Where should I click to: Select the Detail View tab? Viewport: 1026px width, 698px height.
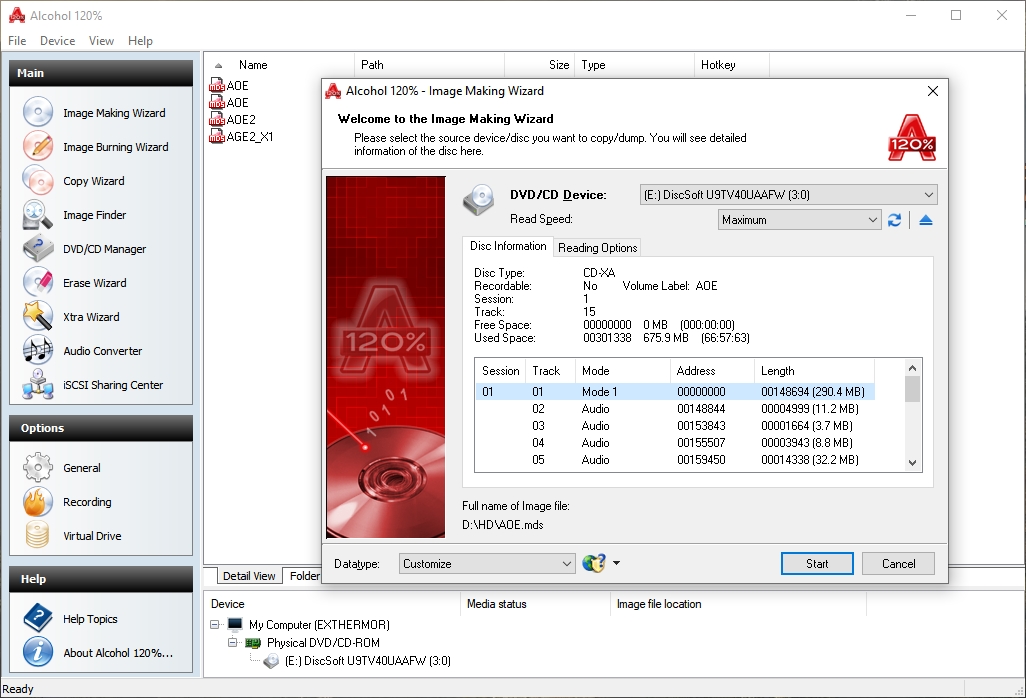pos(249,576)
